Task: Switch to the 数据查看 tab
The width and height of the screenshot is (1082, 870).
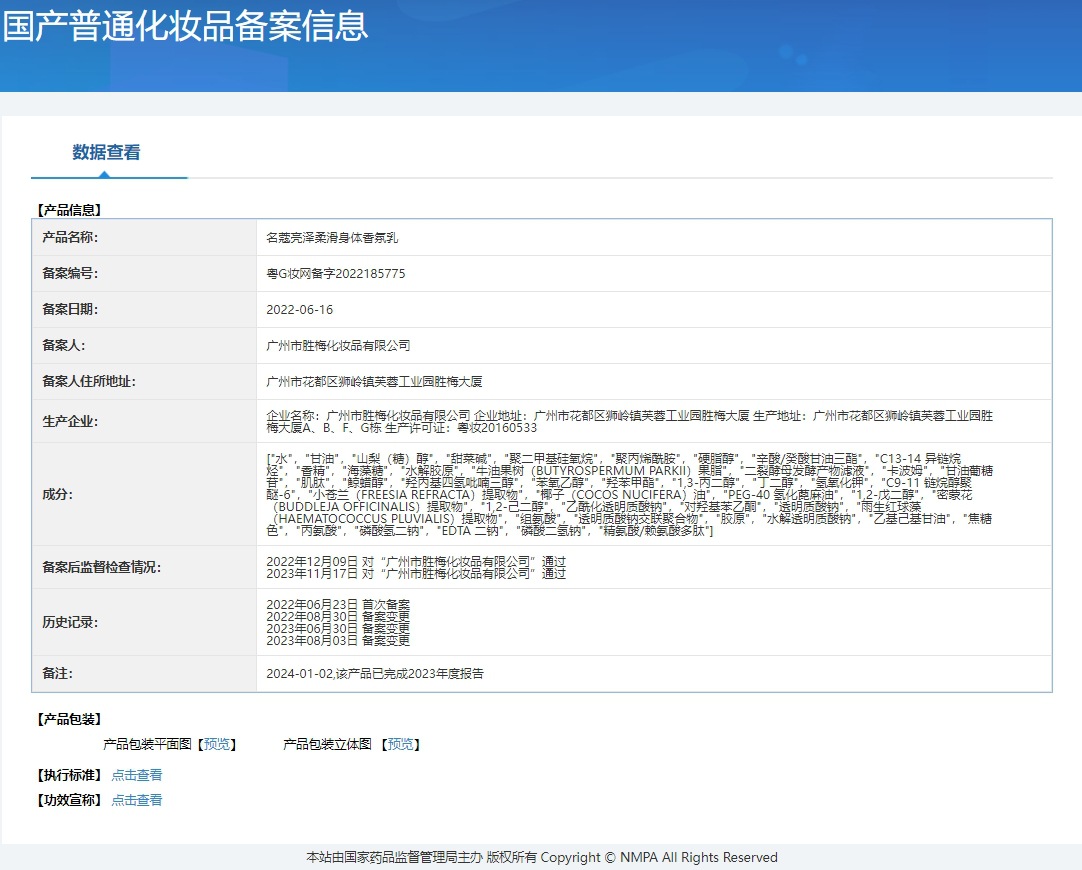Action: (106, 153)
